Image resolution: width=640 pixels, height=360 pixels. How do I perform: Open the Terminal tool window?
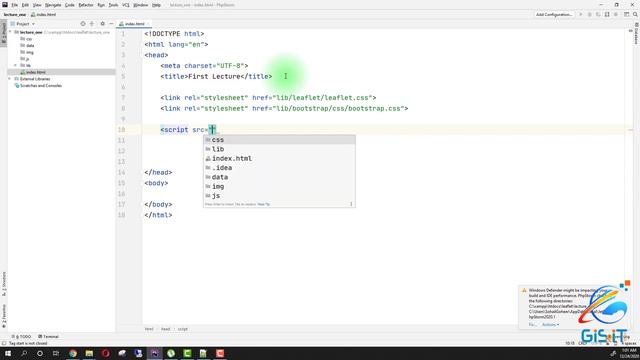[x=48, y=337]
